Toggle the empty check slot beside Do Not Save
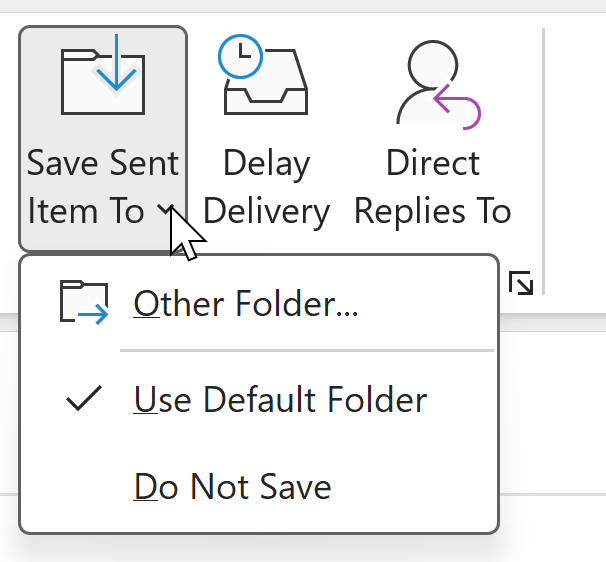The height and width of the screenshot is (562, 606). coord(84,487)
